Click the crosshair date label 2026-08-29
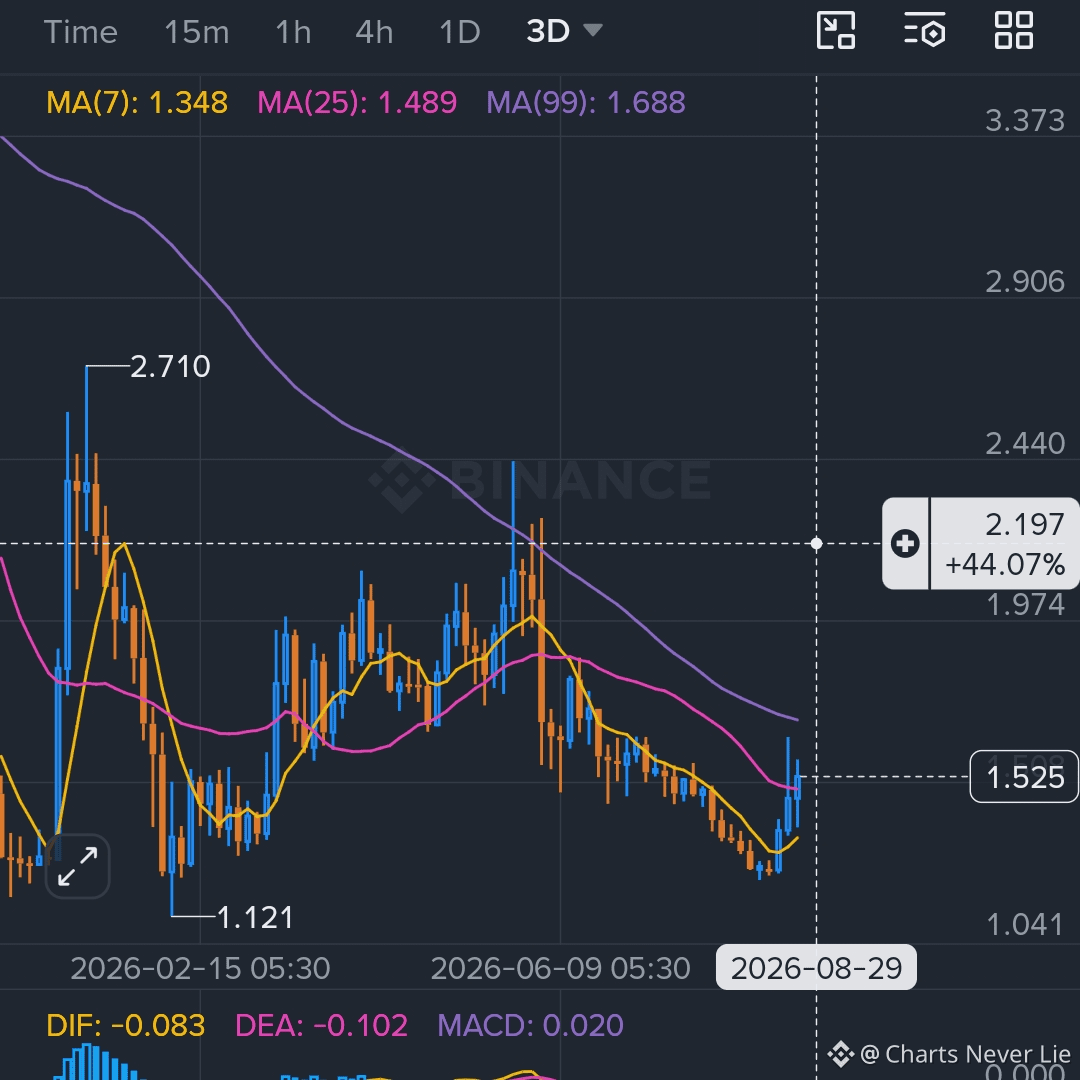This screenshot has width=1080, height=1080. [816, 968]
